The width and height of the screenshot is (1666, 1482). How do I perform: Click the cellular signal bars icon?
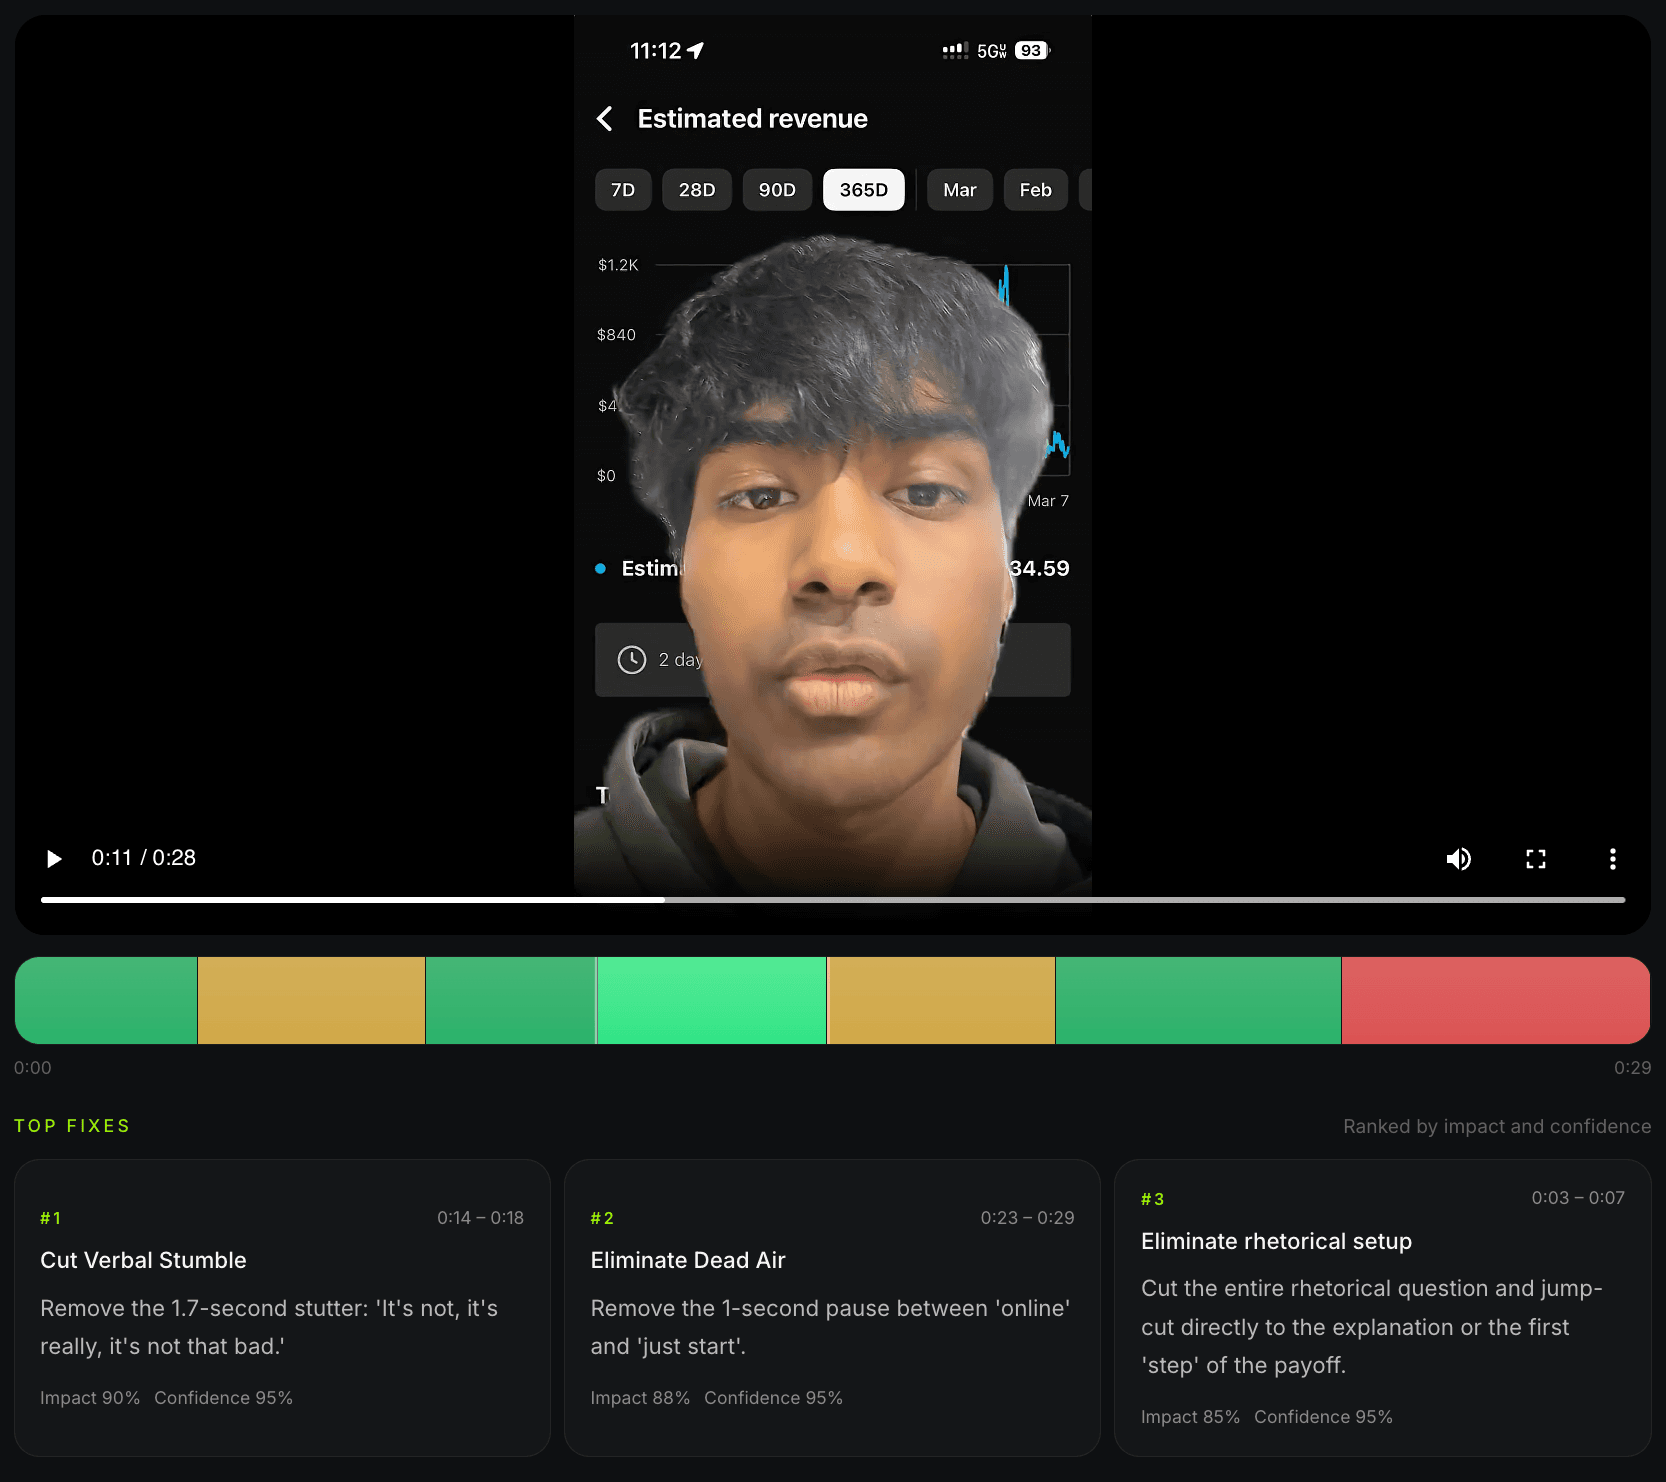point(955,49)
